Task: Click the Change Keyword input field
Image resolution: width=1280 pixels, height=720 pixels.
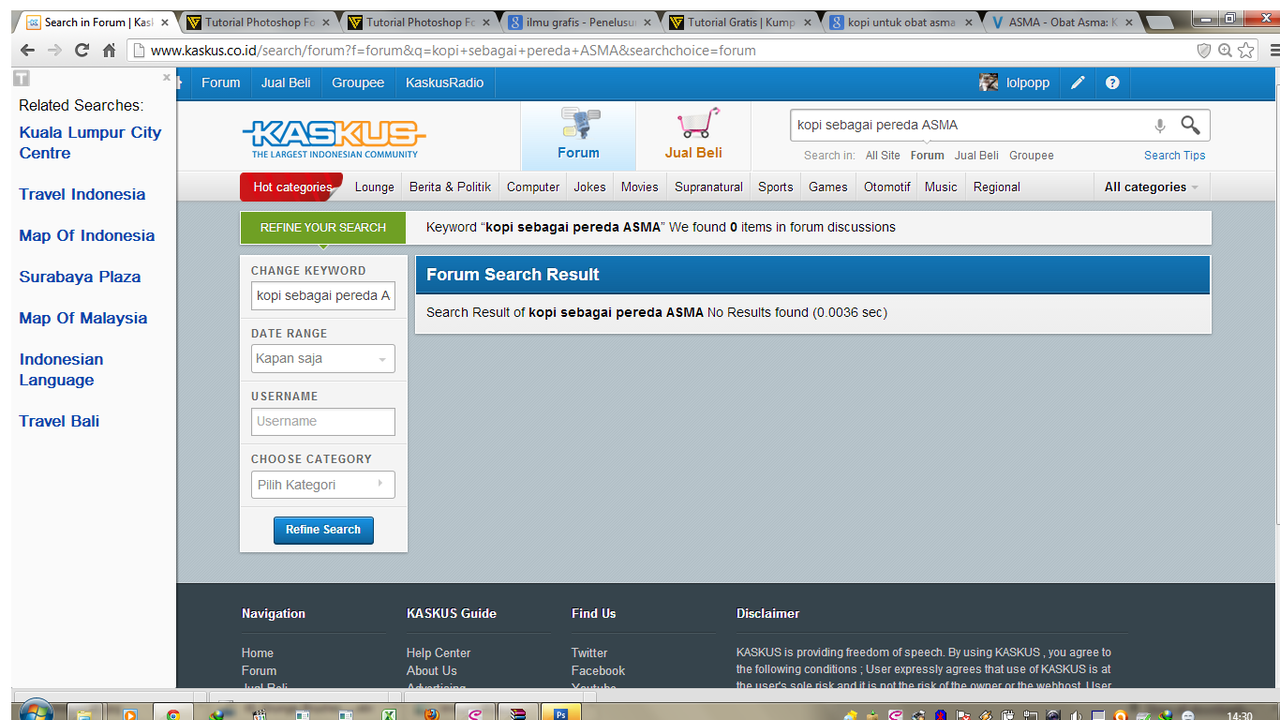Action: click(323, 296)
